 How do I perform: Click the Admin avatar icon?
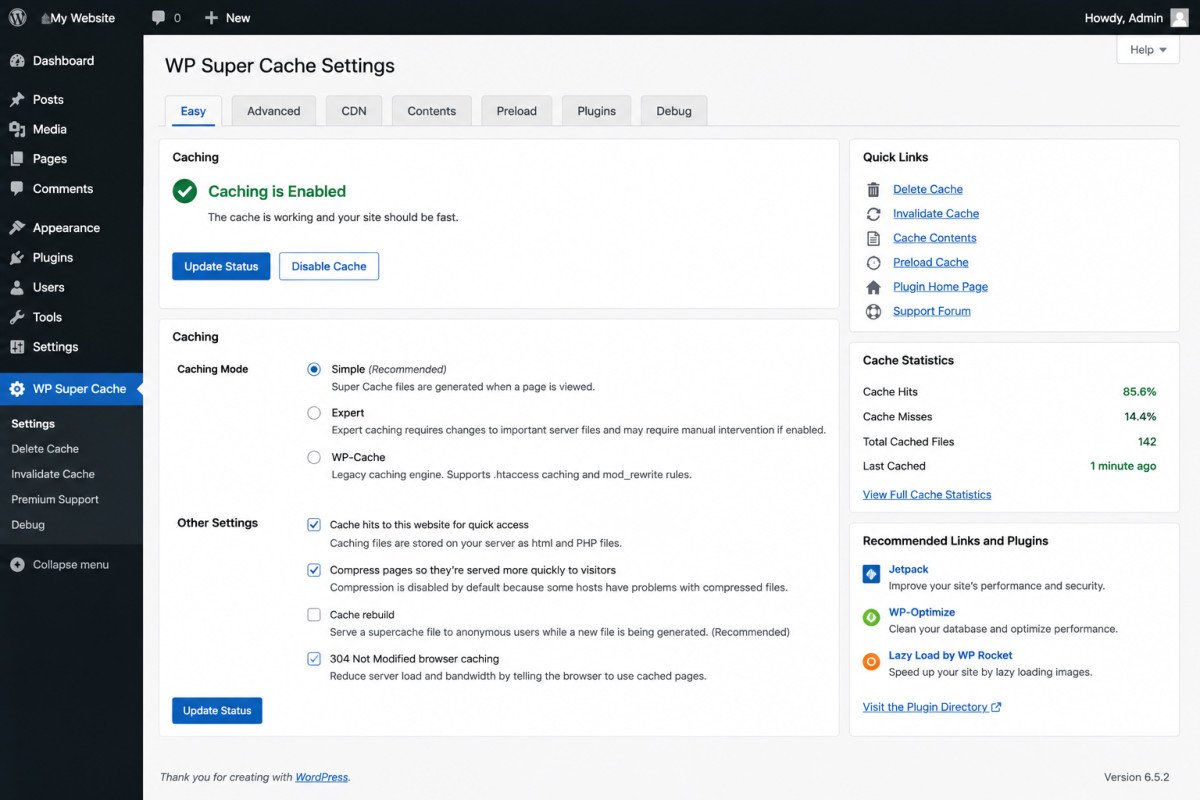(x=1180, y=17)
